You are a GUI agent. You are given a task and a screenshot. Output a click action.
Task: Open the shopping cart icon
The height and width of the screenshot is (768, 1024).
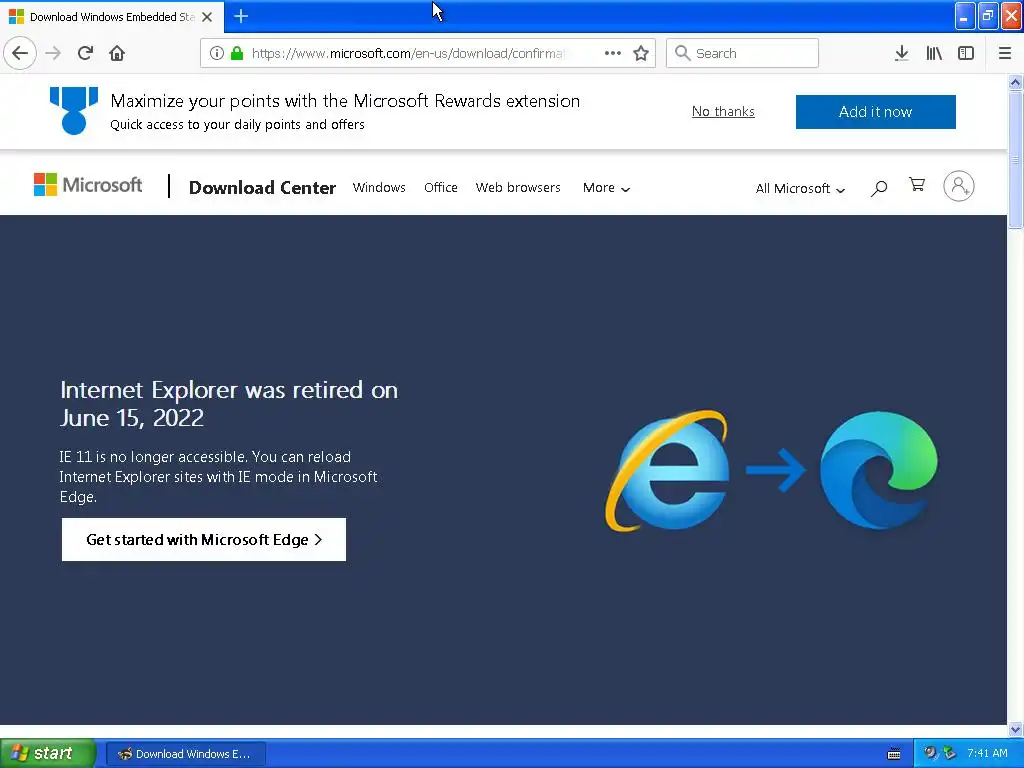click(x=917, y=185)
